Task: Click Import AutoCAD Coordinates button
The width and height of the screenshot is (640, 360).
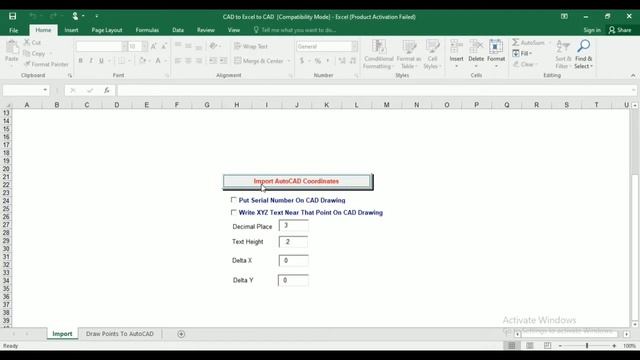Action: pyautogui.click(x=297, y=181)
